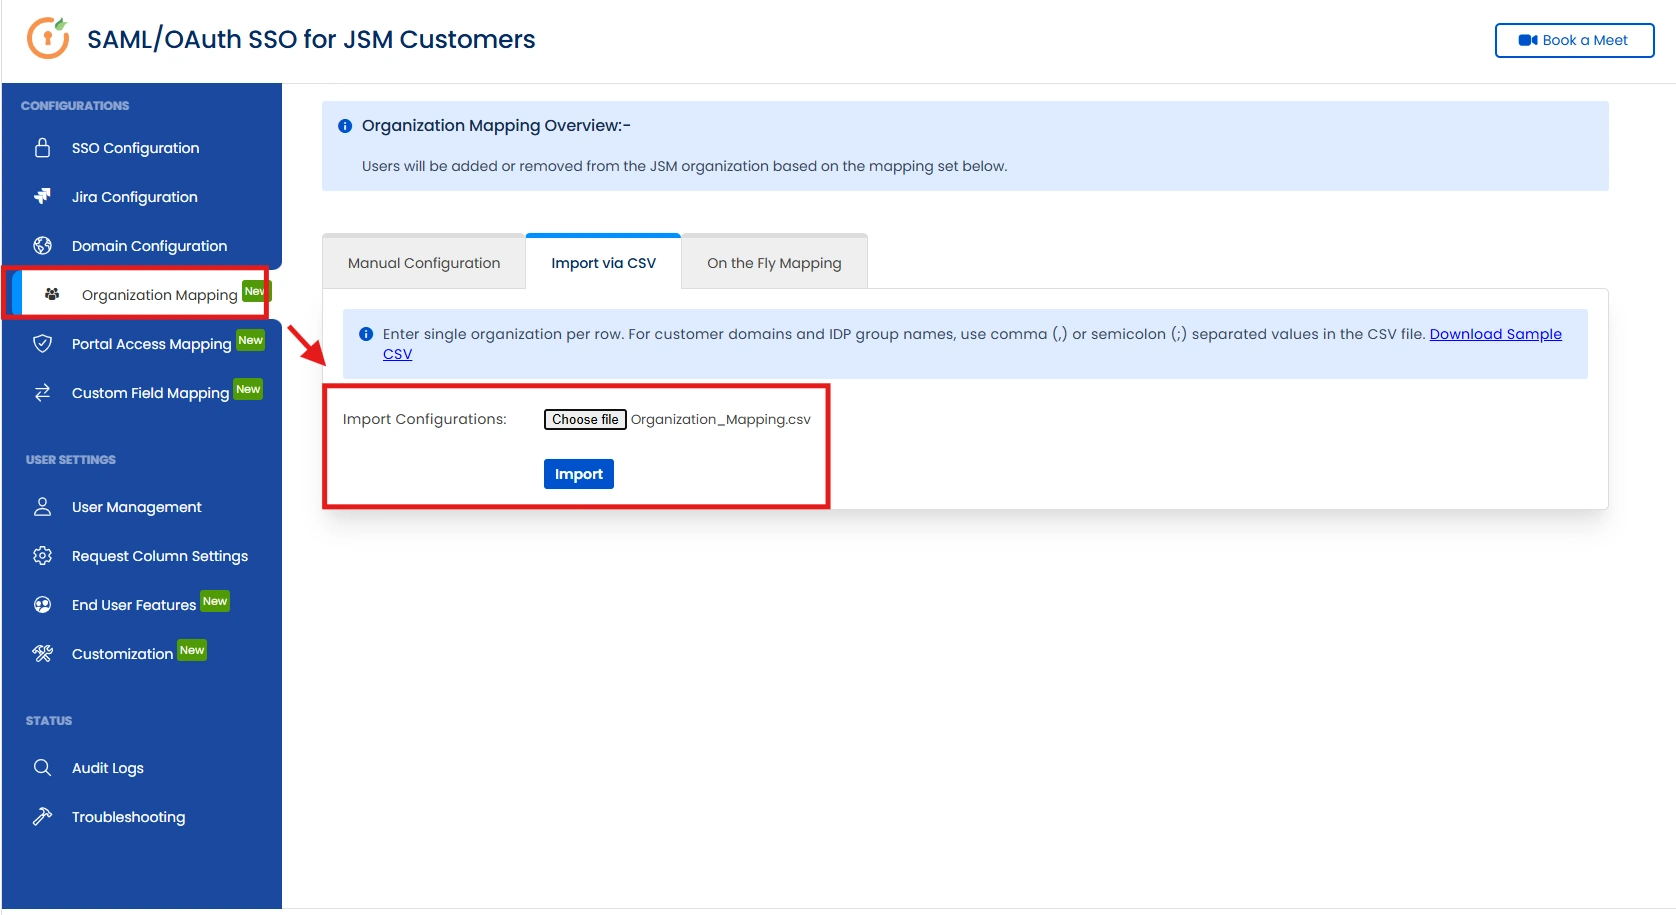The height and width of the screenshot is (915, 1676).
Task: Click the Request Column Settings gear icon
Action: [x=42, y=556]
